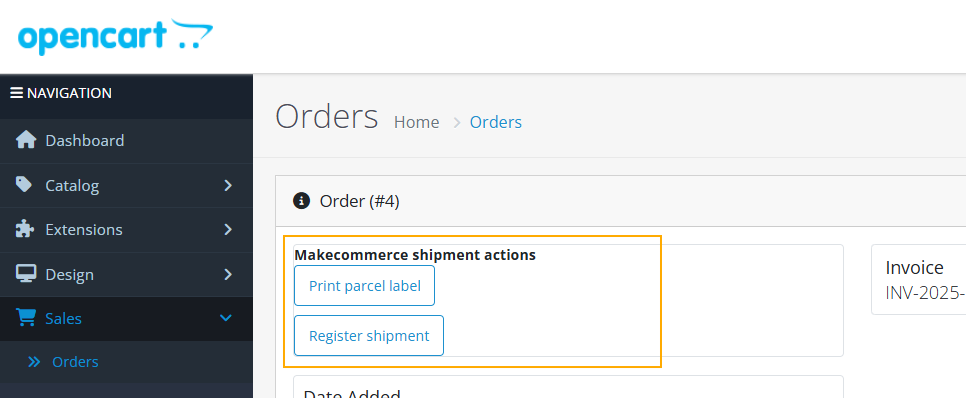
Task: Click the Sales shopping cart icon
Action: 26,318
